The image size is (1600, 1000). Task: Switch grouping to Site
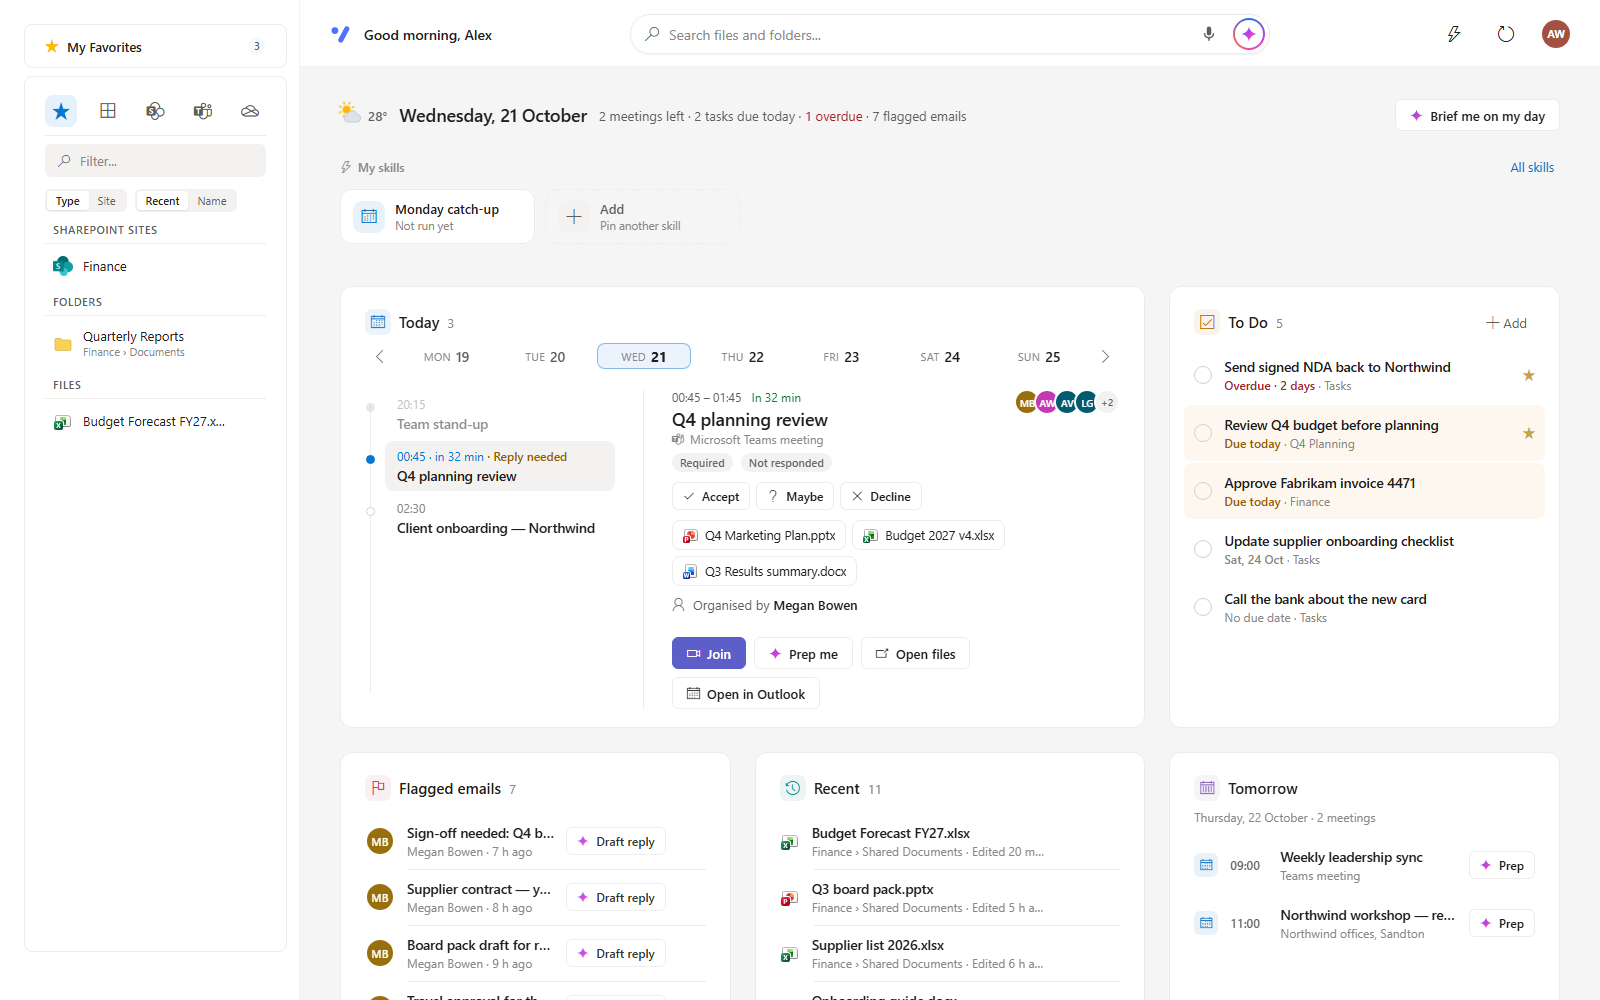pos(106,201)
